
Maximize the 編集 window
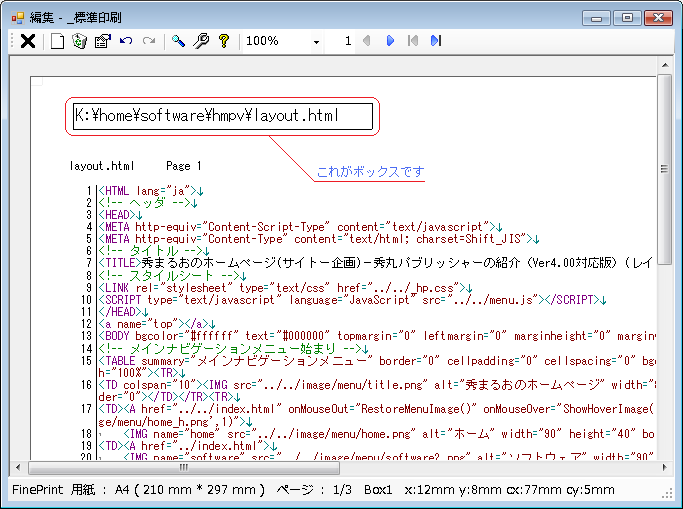(628, 17)
